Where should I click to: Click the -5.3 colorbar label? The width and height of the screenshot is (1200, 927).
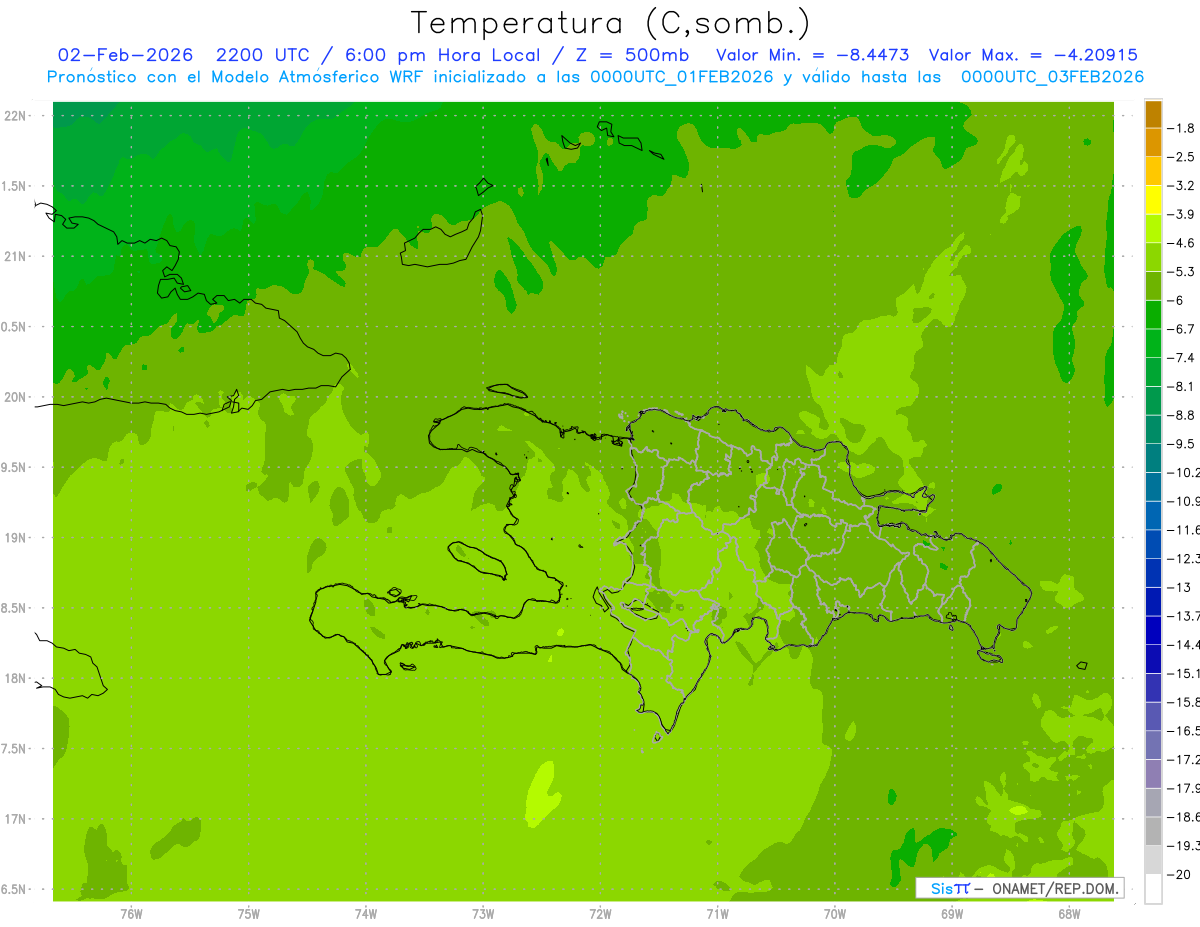[x=1181, y=272]
